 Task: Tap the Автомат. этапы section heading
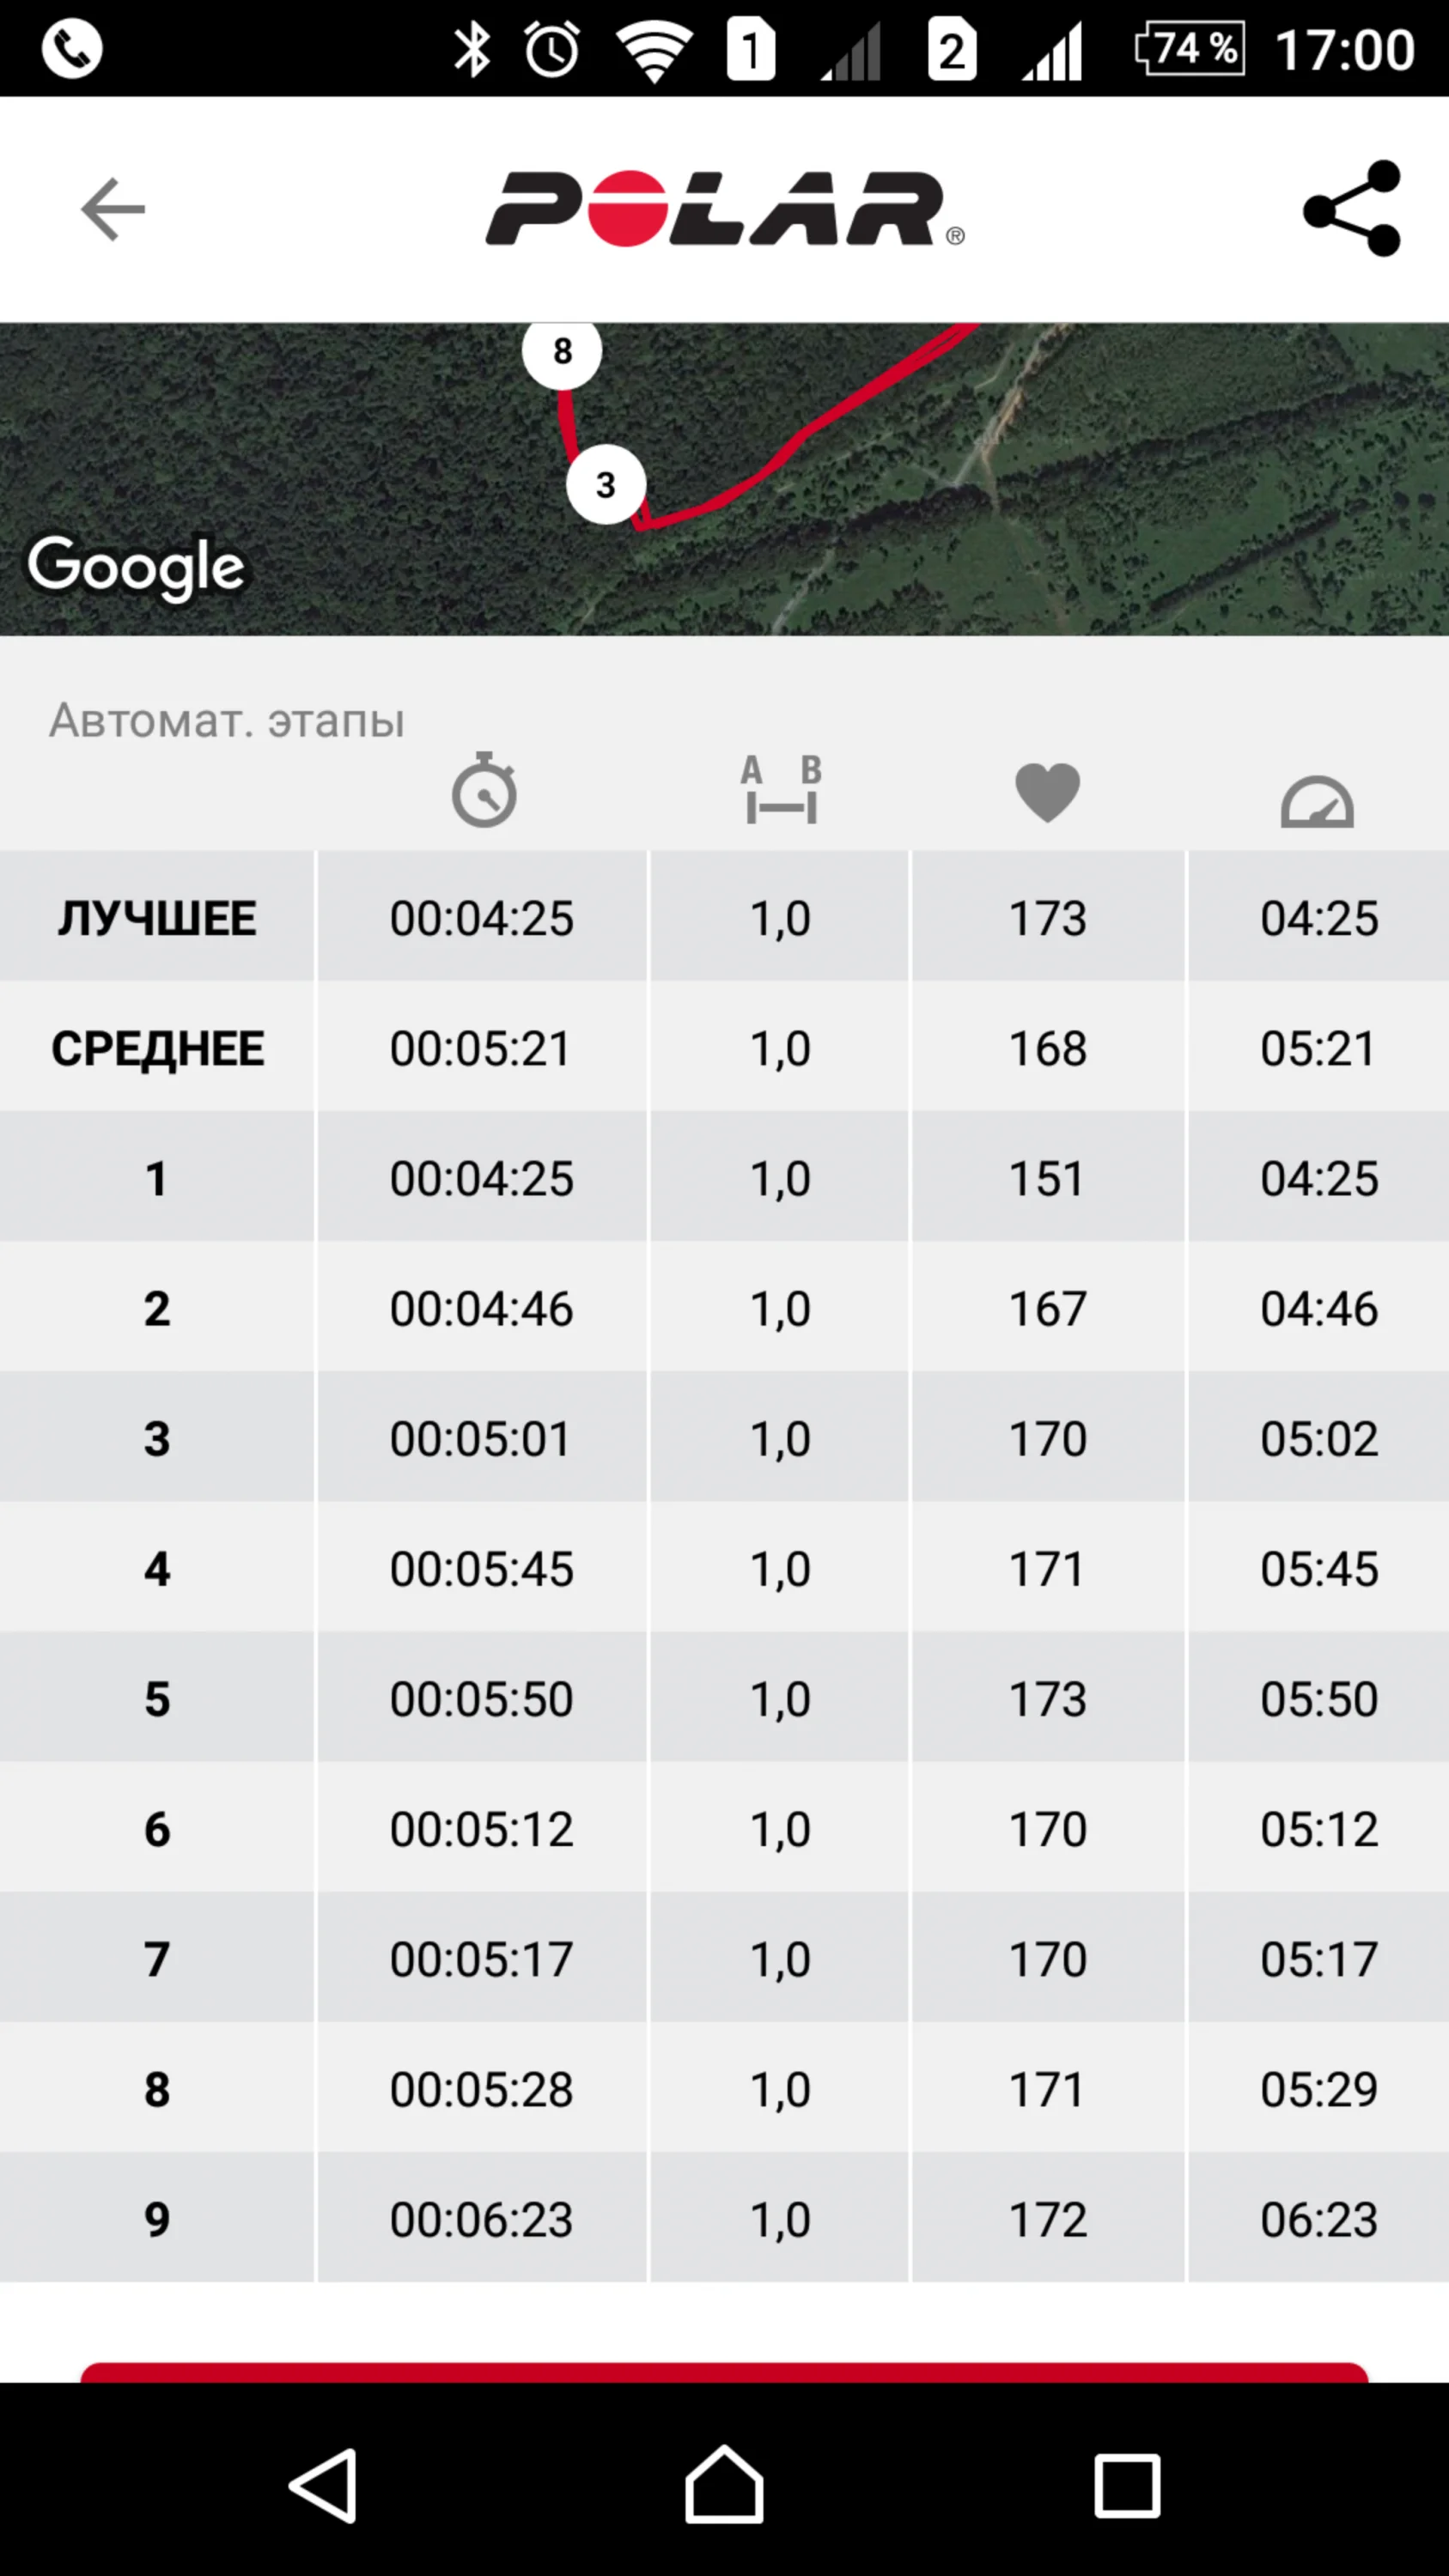point(227,720)
